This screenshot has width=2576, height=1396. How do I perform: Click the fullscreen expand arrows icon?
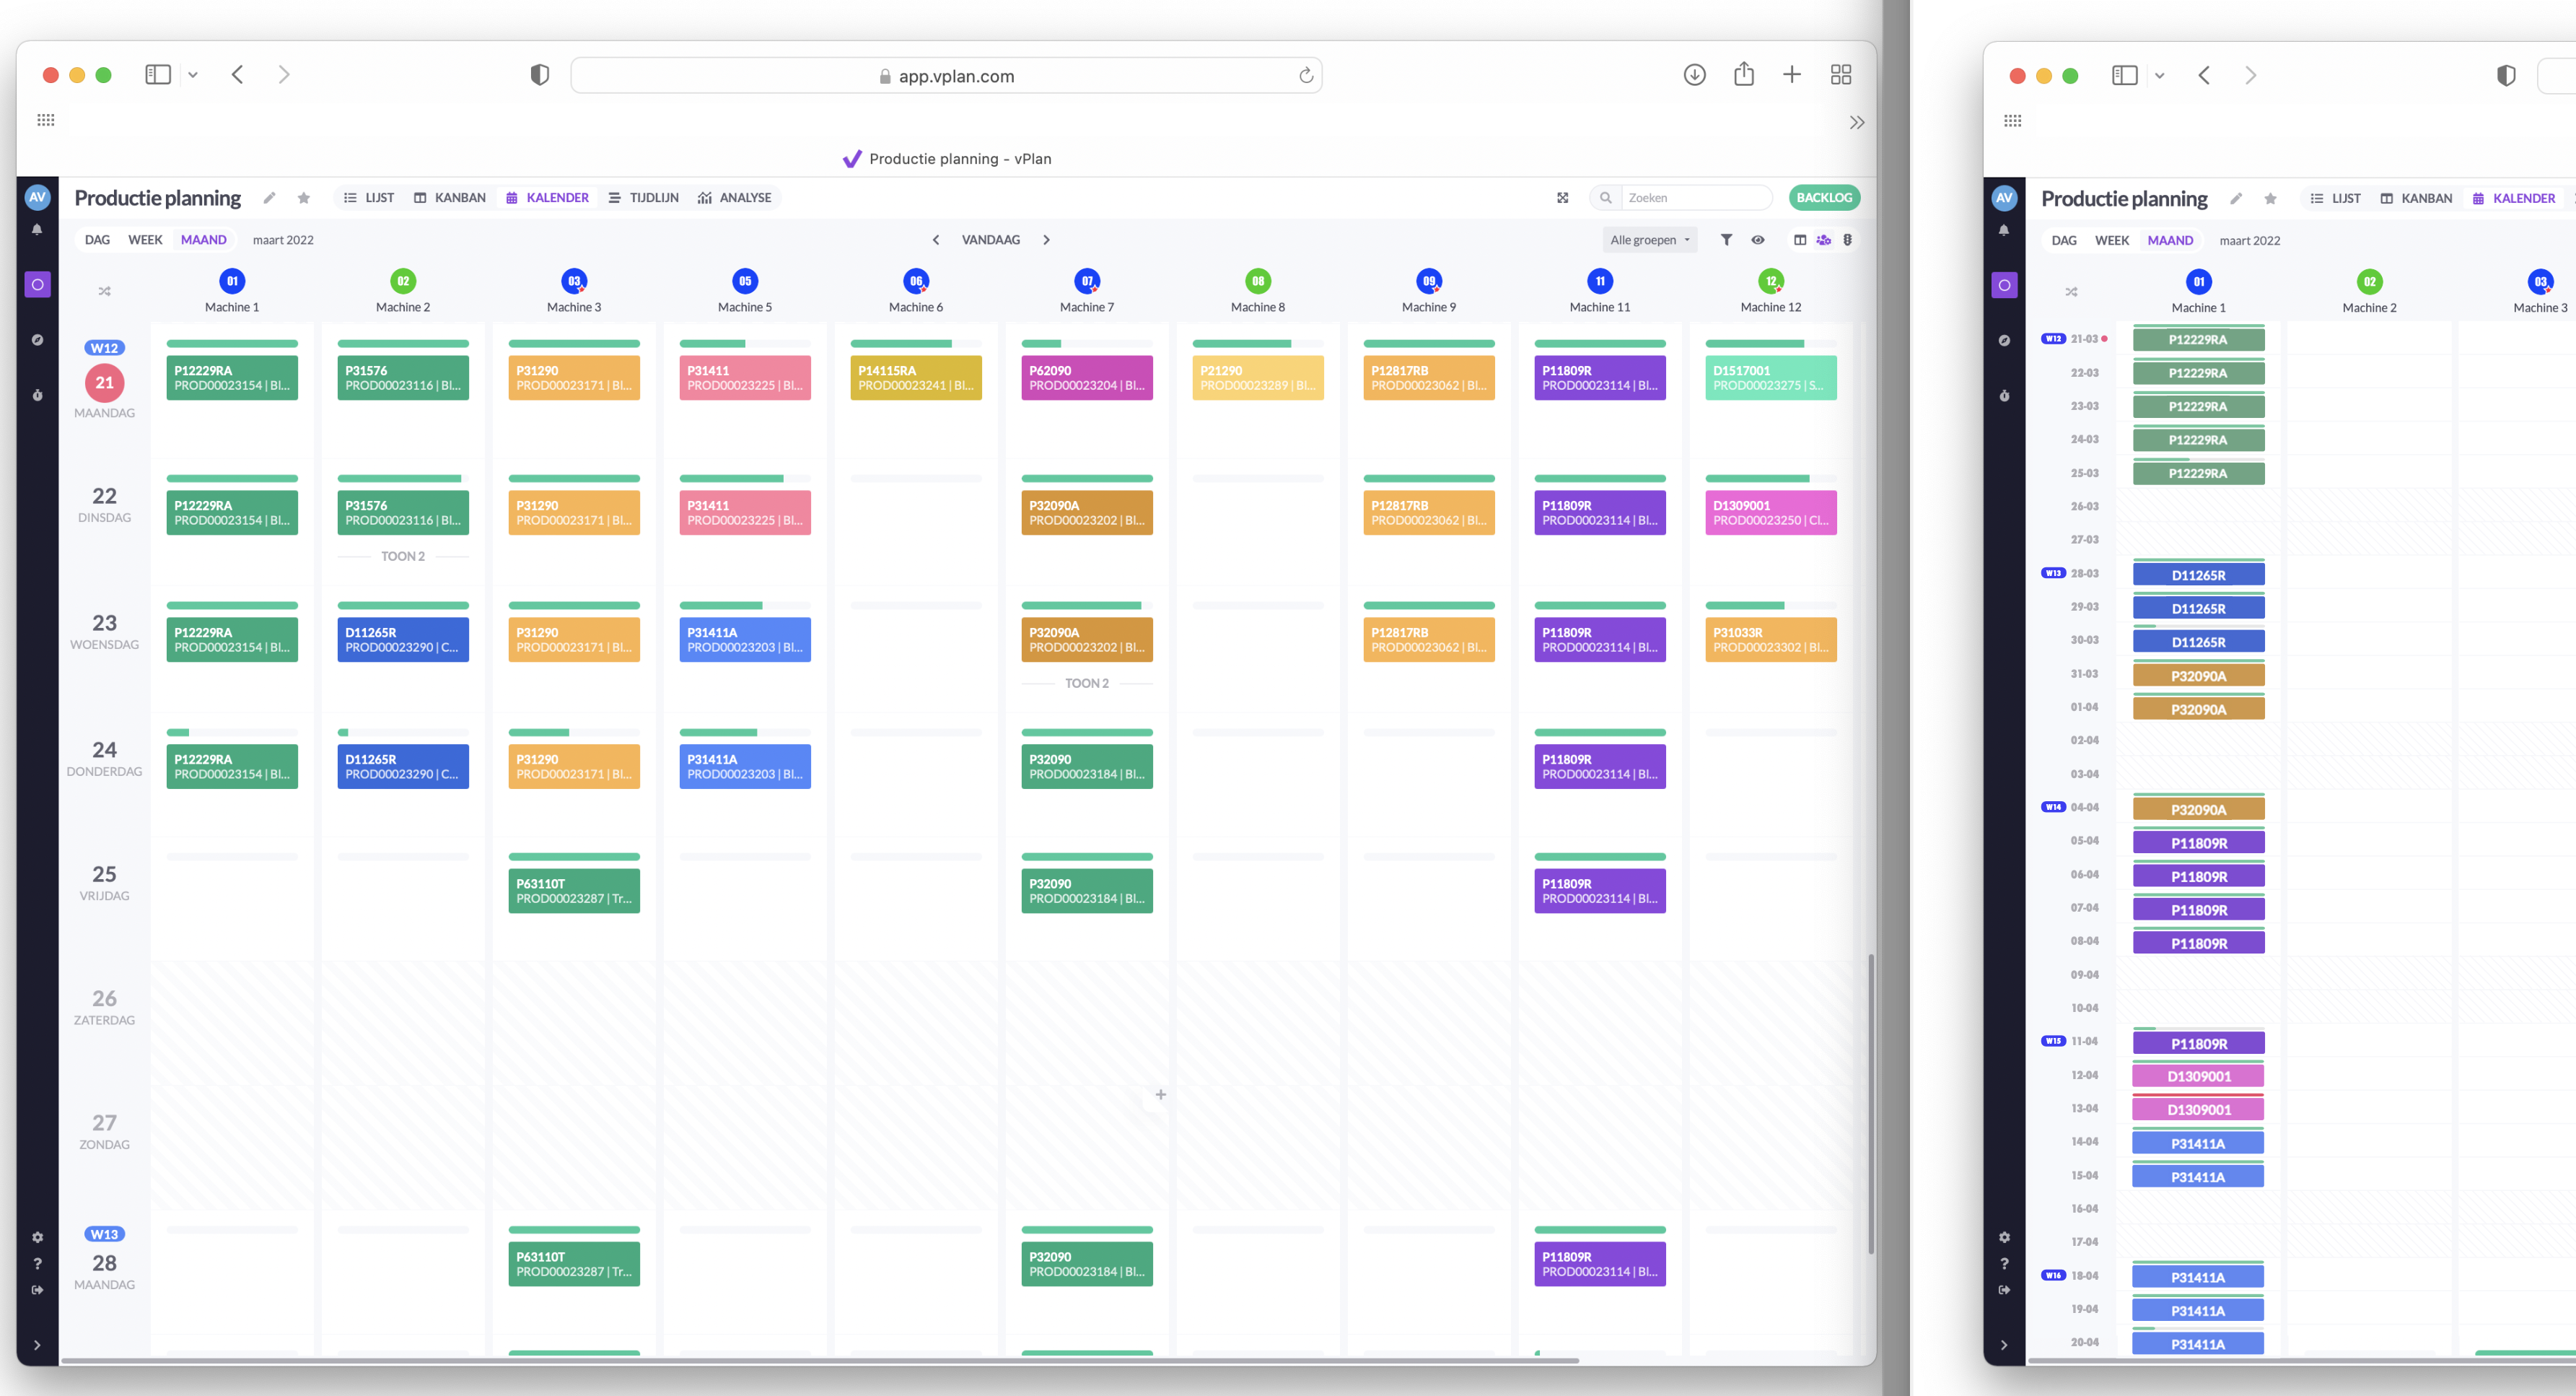tap(1563, 198)
